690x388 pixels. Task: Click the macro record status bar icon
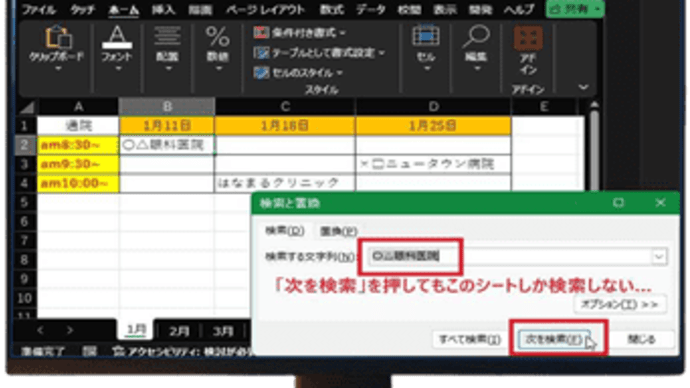point(89,351)
